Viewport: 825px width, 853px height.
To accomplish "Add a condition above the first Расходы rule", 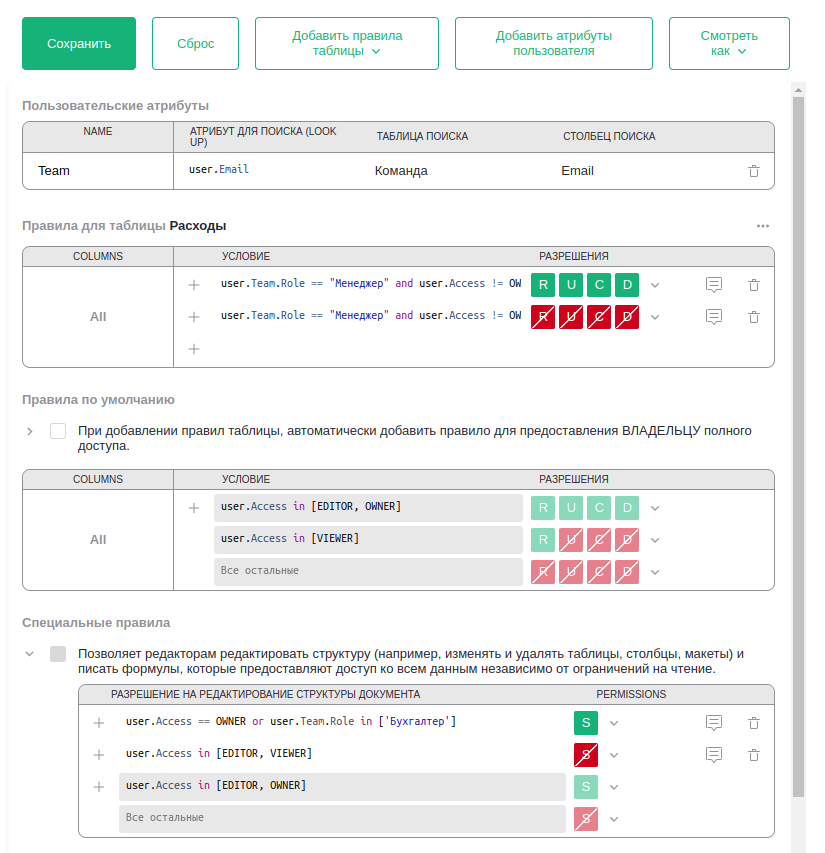I will (194, 285).
